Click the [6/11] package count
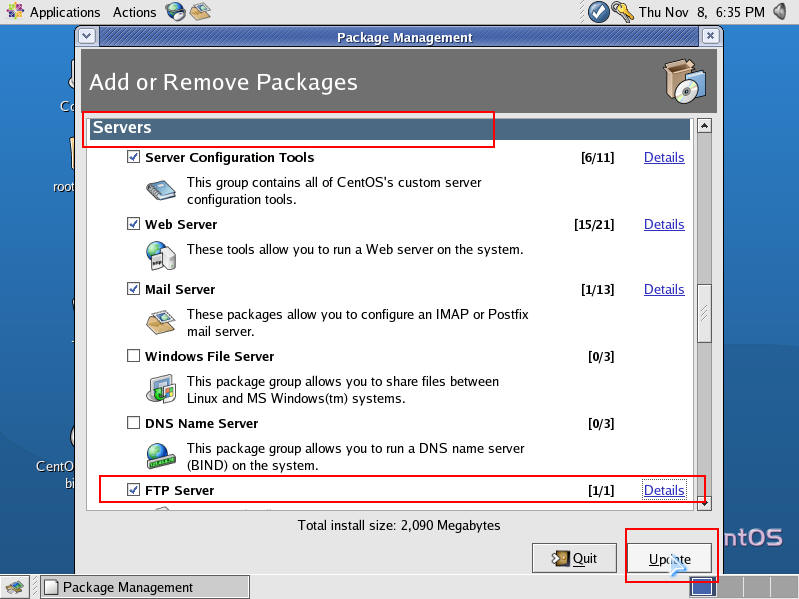Screen dimensions: 799x599 click(x=598, y=157)
